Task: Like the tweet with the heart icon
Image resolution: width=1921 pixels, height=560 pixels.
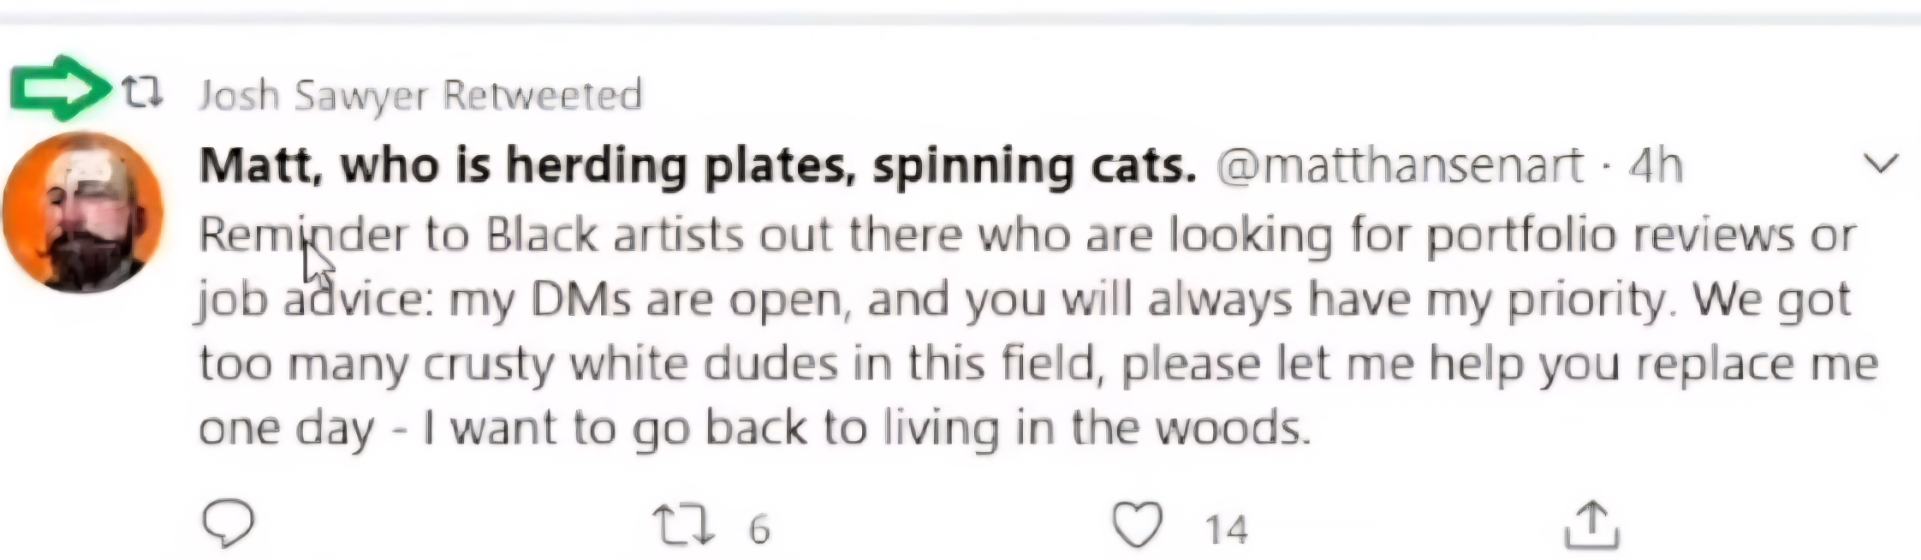Action: (1137, 525)
